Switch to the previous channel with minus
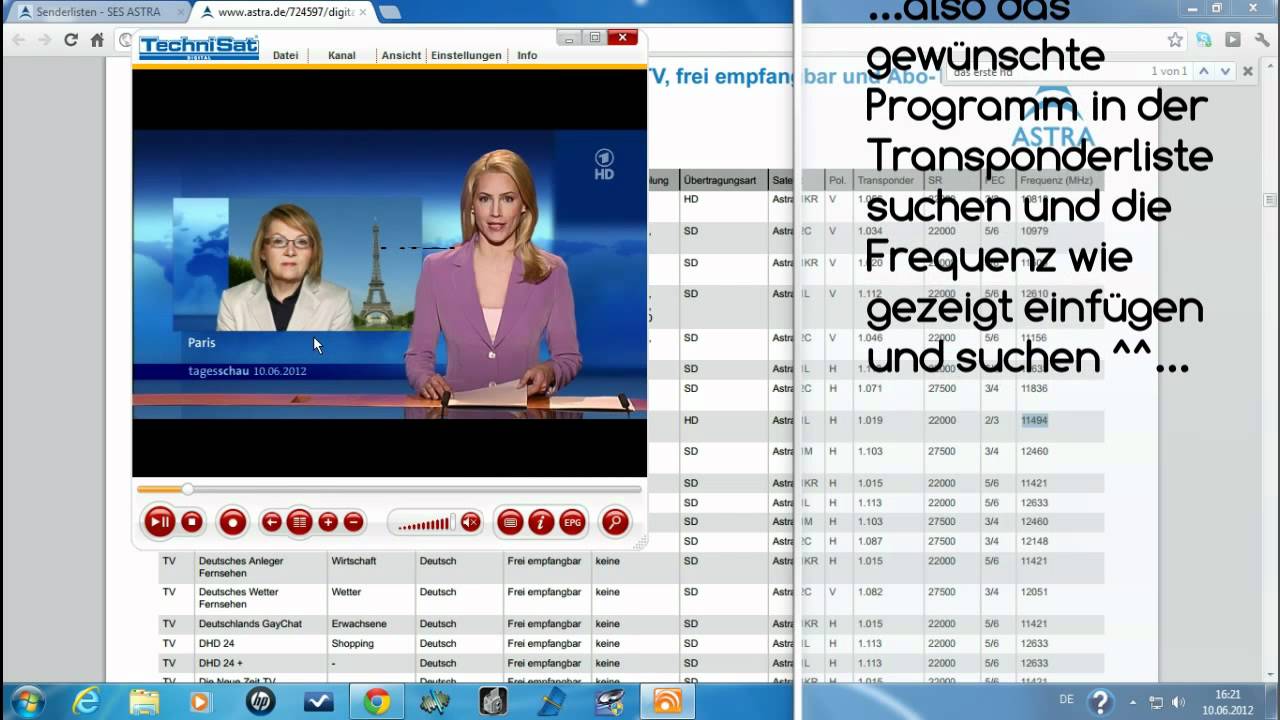Image resolution: width=1280 pixels, height=720 pixels. tap(353, 521)
